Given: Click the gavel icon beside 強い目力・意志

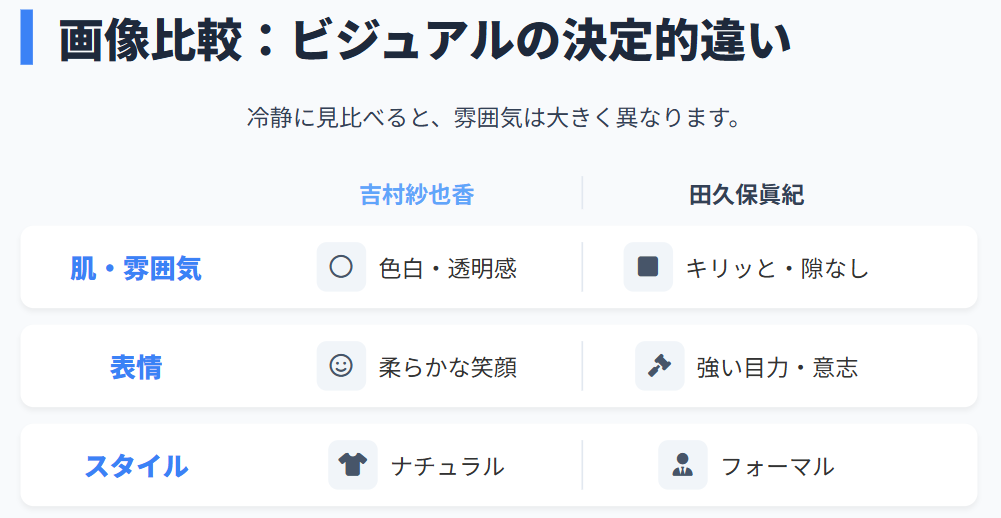Looking at the screenshot, I should pos(659,366).
